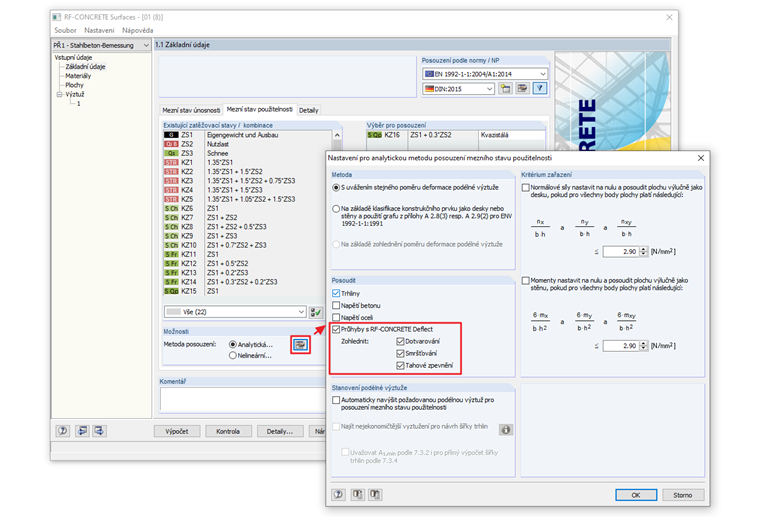Image resolution: width=760 pixels, height=517 pixels.
Task: Select the black G badge of ZS1
Action: tap(171, 135)
